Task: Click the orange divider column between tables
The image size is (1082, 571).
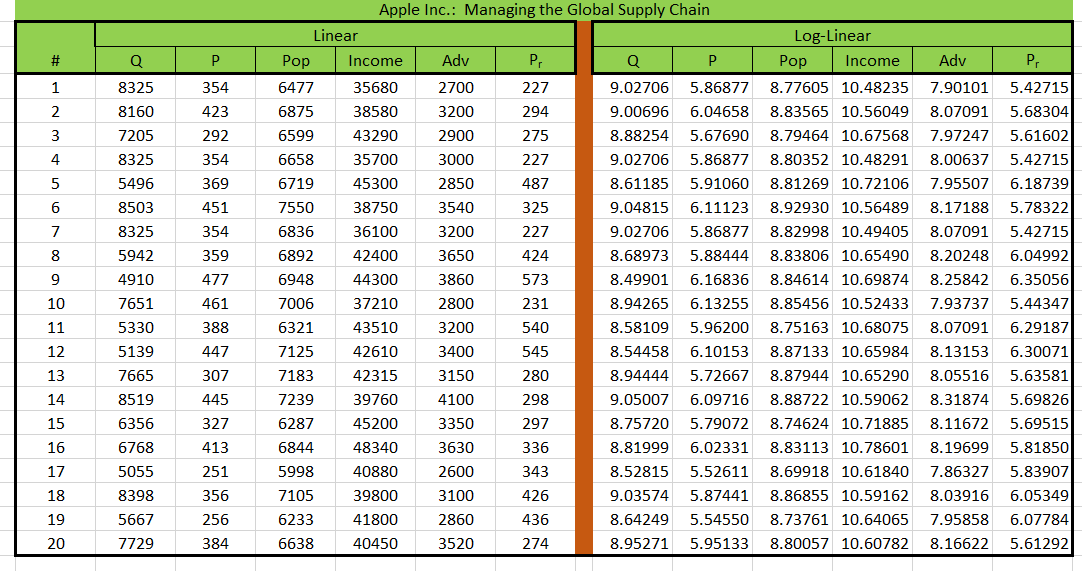Action: tap(585, 300)
